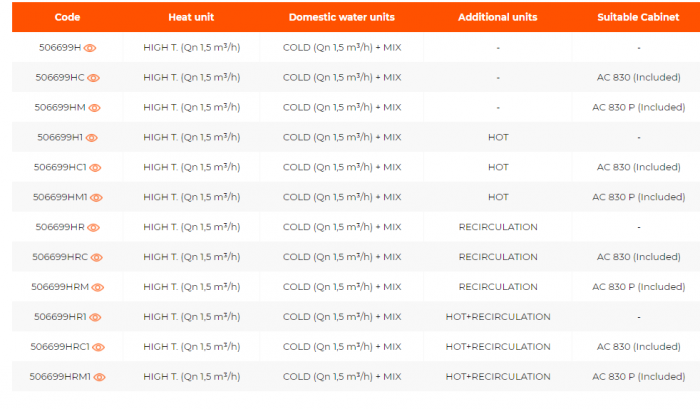The image size is (700, 409).
Task: Click the Suitable Cabinet column header
Action: coord(638,18)
